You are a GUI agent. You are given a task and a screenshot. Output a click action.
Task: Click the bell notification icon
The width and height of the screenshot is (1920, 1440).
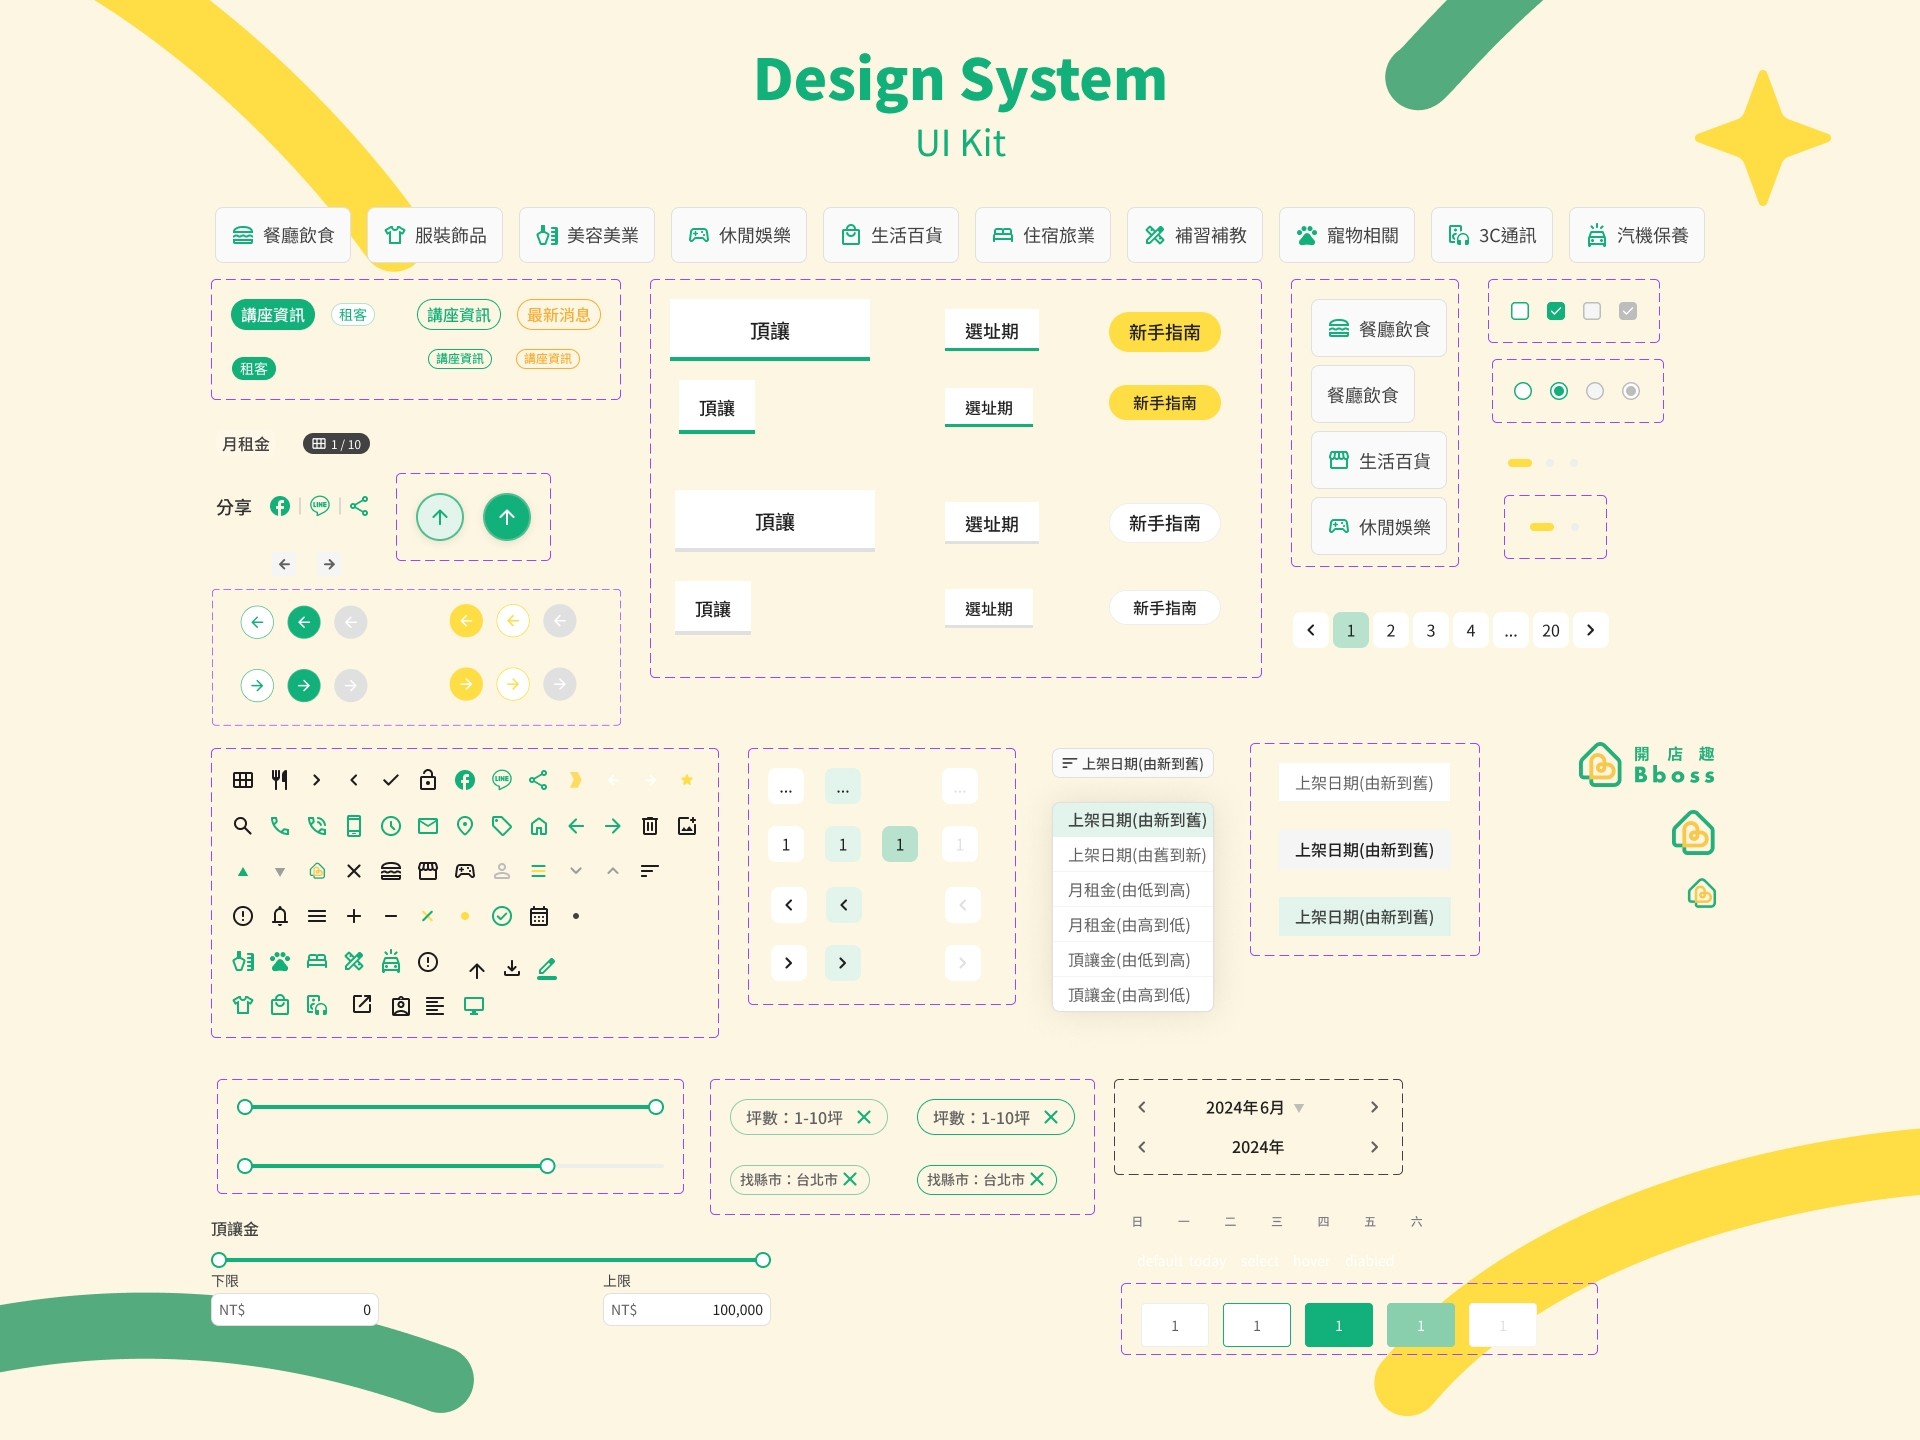pyautogui.click(x=280, y=916)
